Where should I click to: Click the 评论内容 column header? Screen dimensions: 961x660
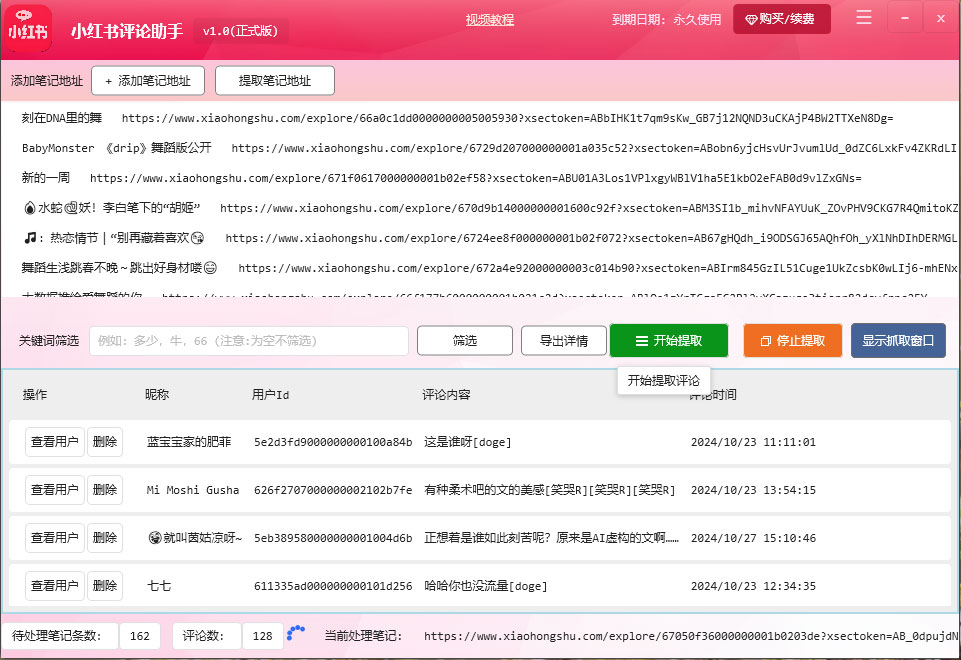point(446,395)
